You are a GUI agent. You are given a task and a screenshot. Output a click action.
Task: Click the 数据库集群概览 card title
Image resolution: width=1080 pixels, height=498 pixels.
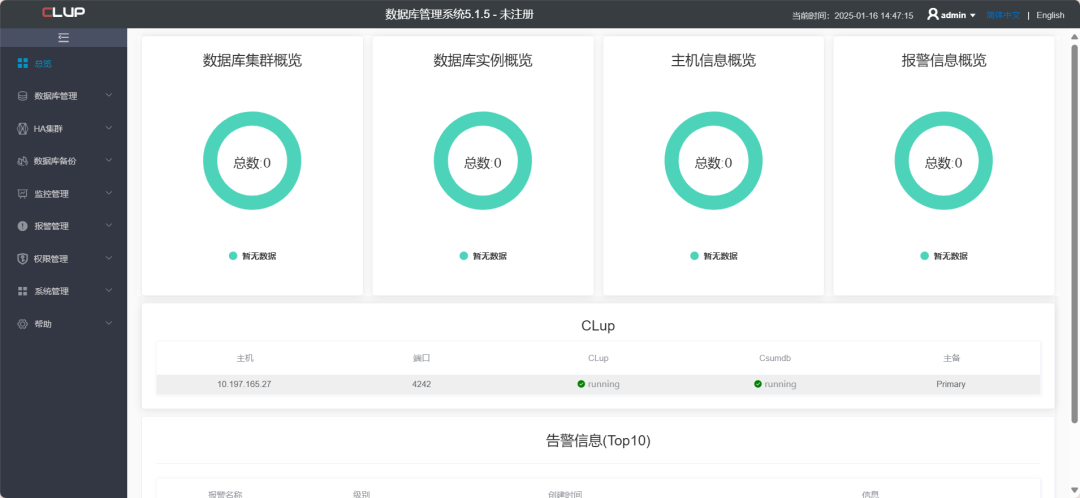coord(252,61)
